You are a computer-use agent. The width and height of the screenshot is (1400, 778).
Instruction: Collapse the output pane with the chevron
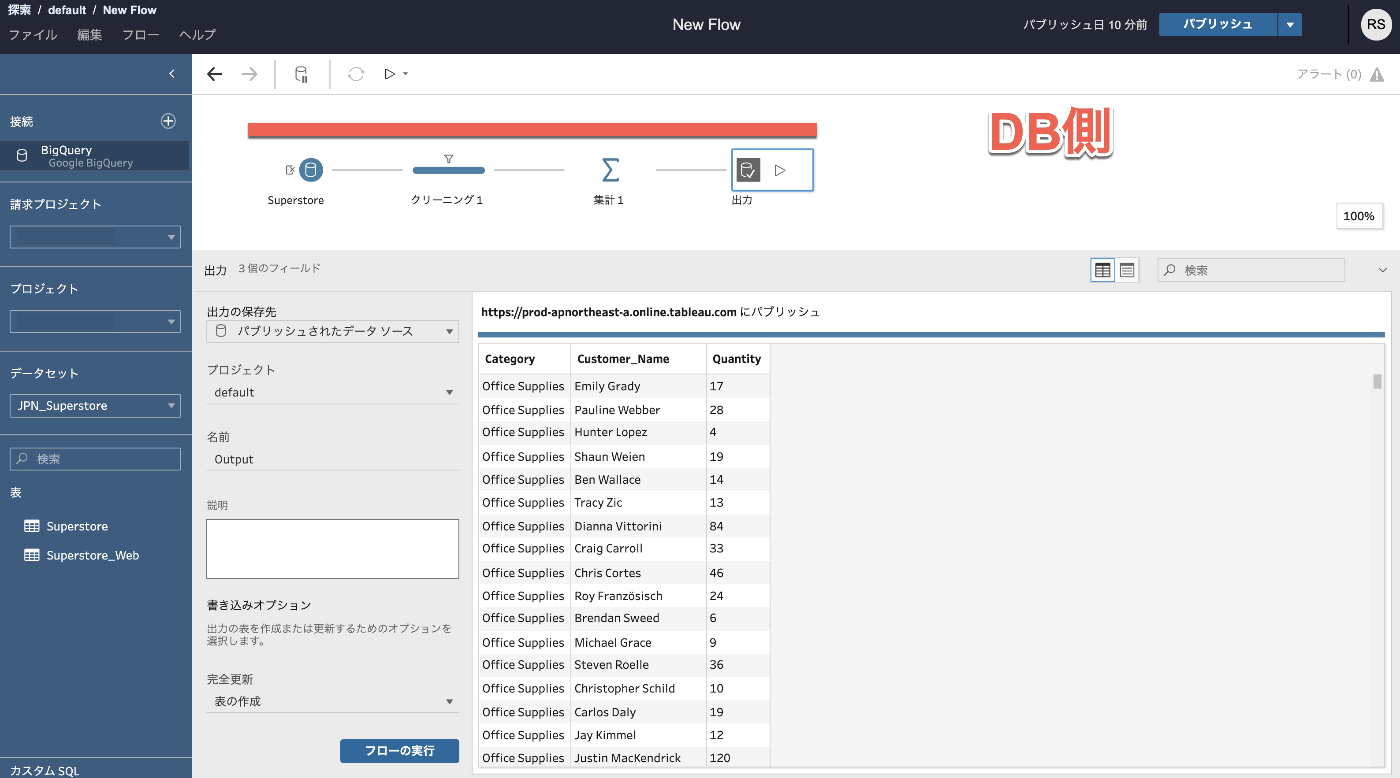coord(1383,270)
